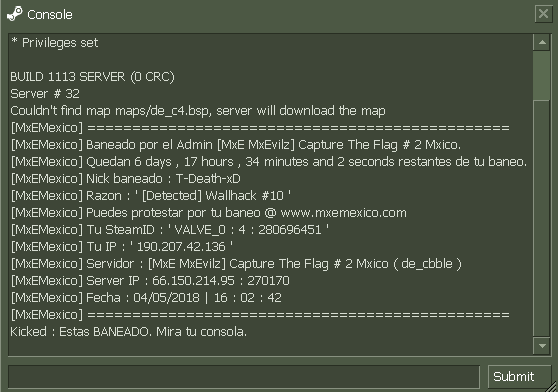Click the Nick baneado T-Death-xD line
The image size is (558, 392).
pyautogui.click(x=126, y=179)
